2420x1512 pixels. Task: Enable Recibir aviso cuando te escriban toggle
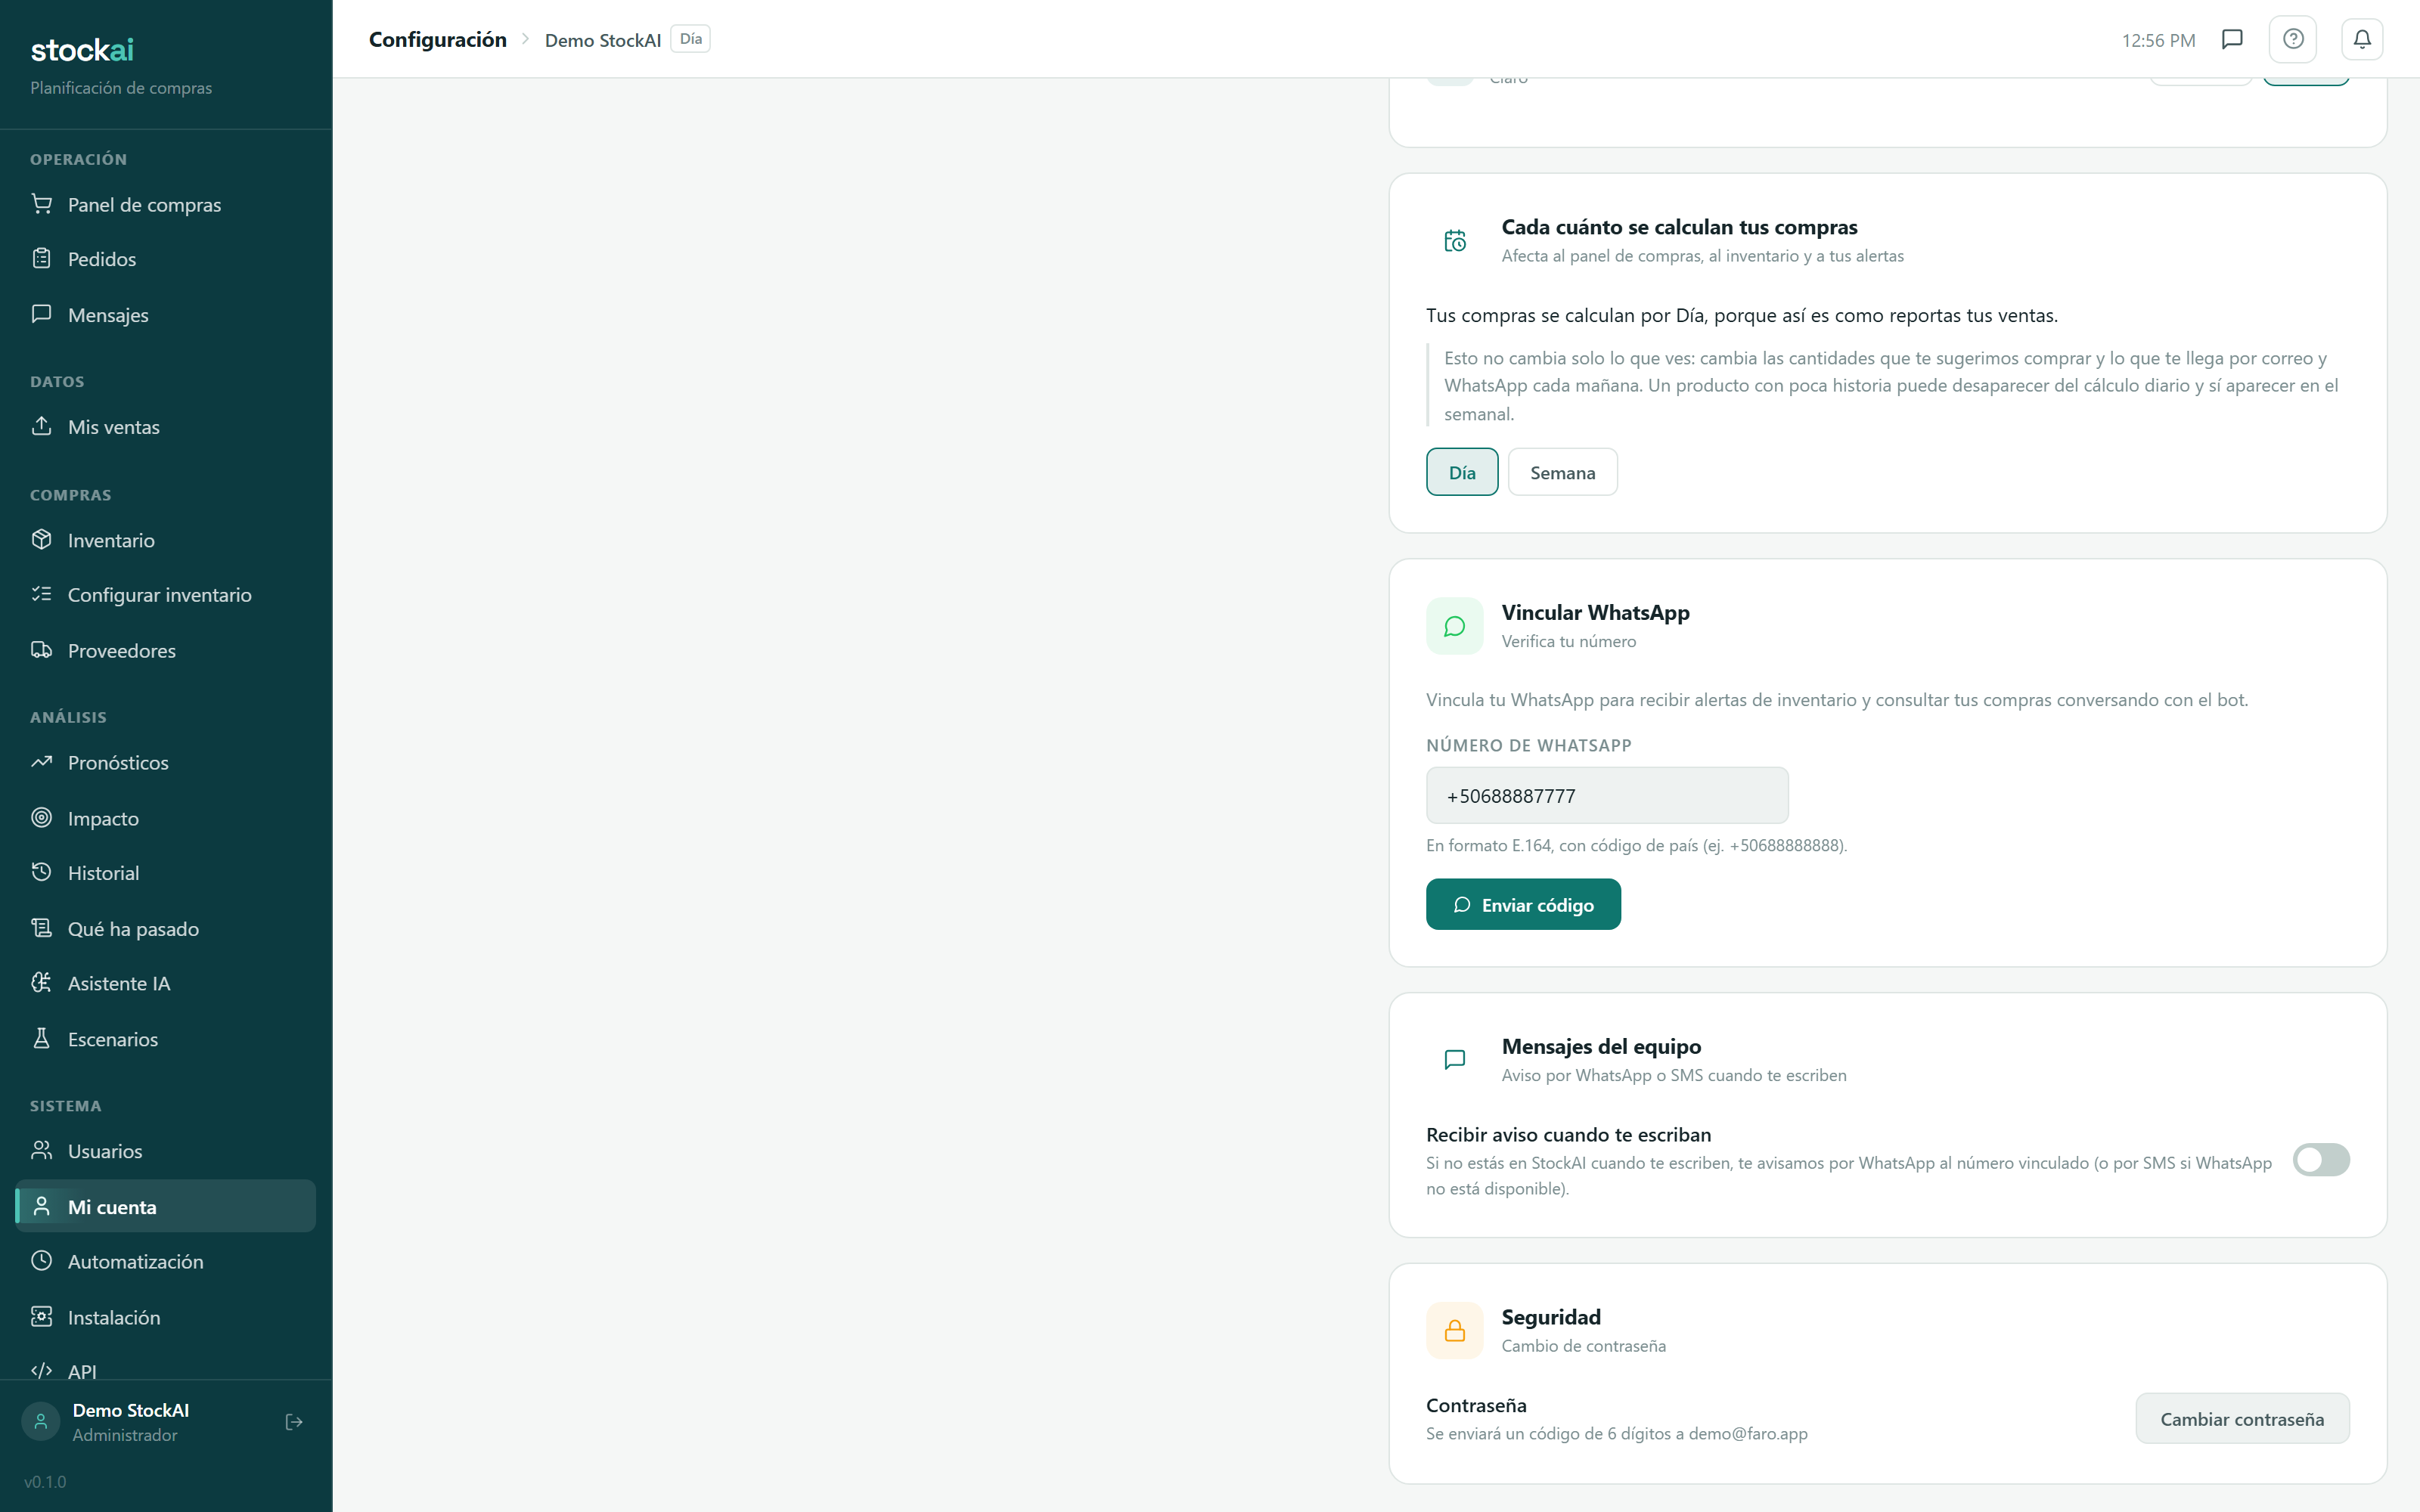pos(2321,1160)
